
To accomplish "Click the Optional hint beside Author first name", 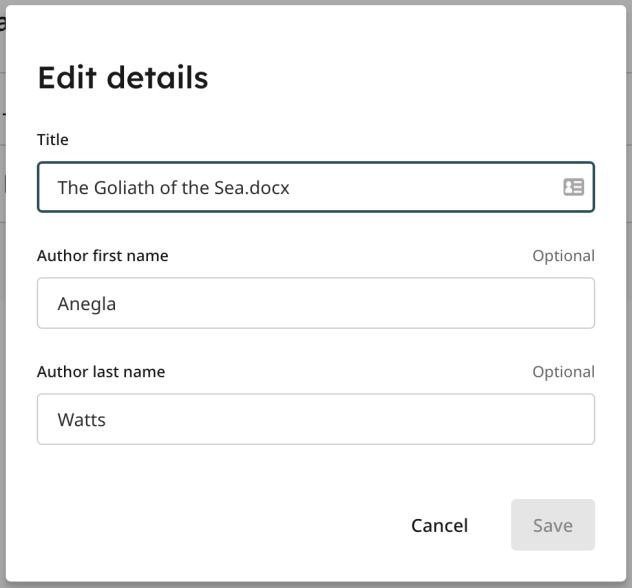I will tap(563, 256).
